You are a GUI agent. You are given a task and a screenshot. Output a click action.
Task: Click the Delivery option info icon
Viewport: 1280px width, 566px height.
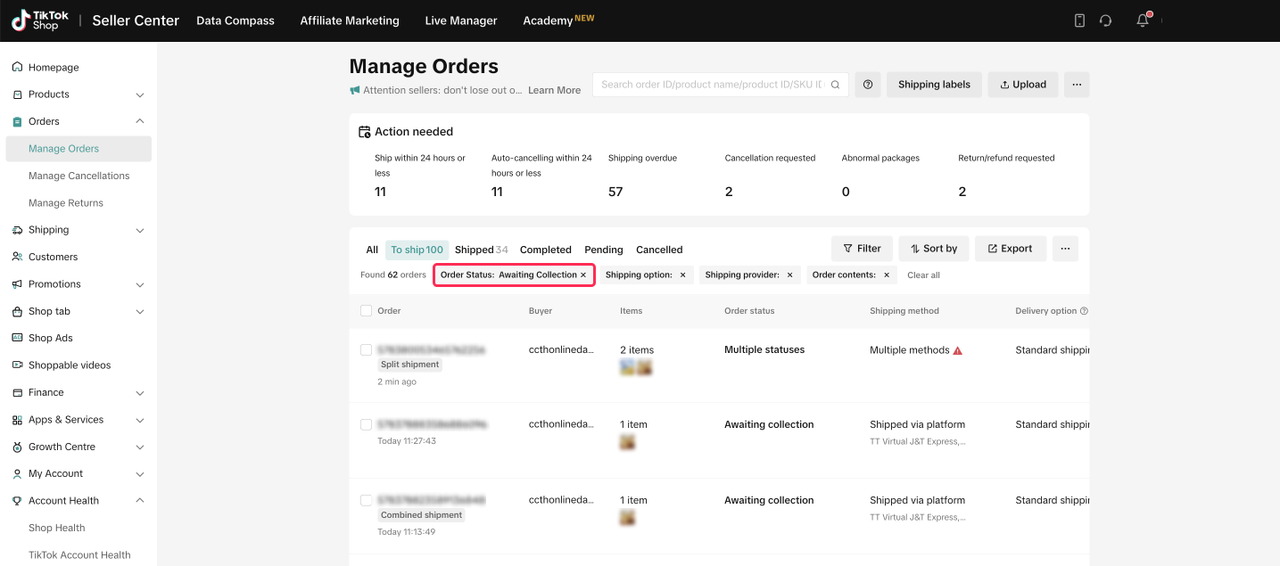click(x=1084, y=311)
